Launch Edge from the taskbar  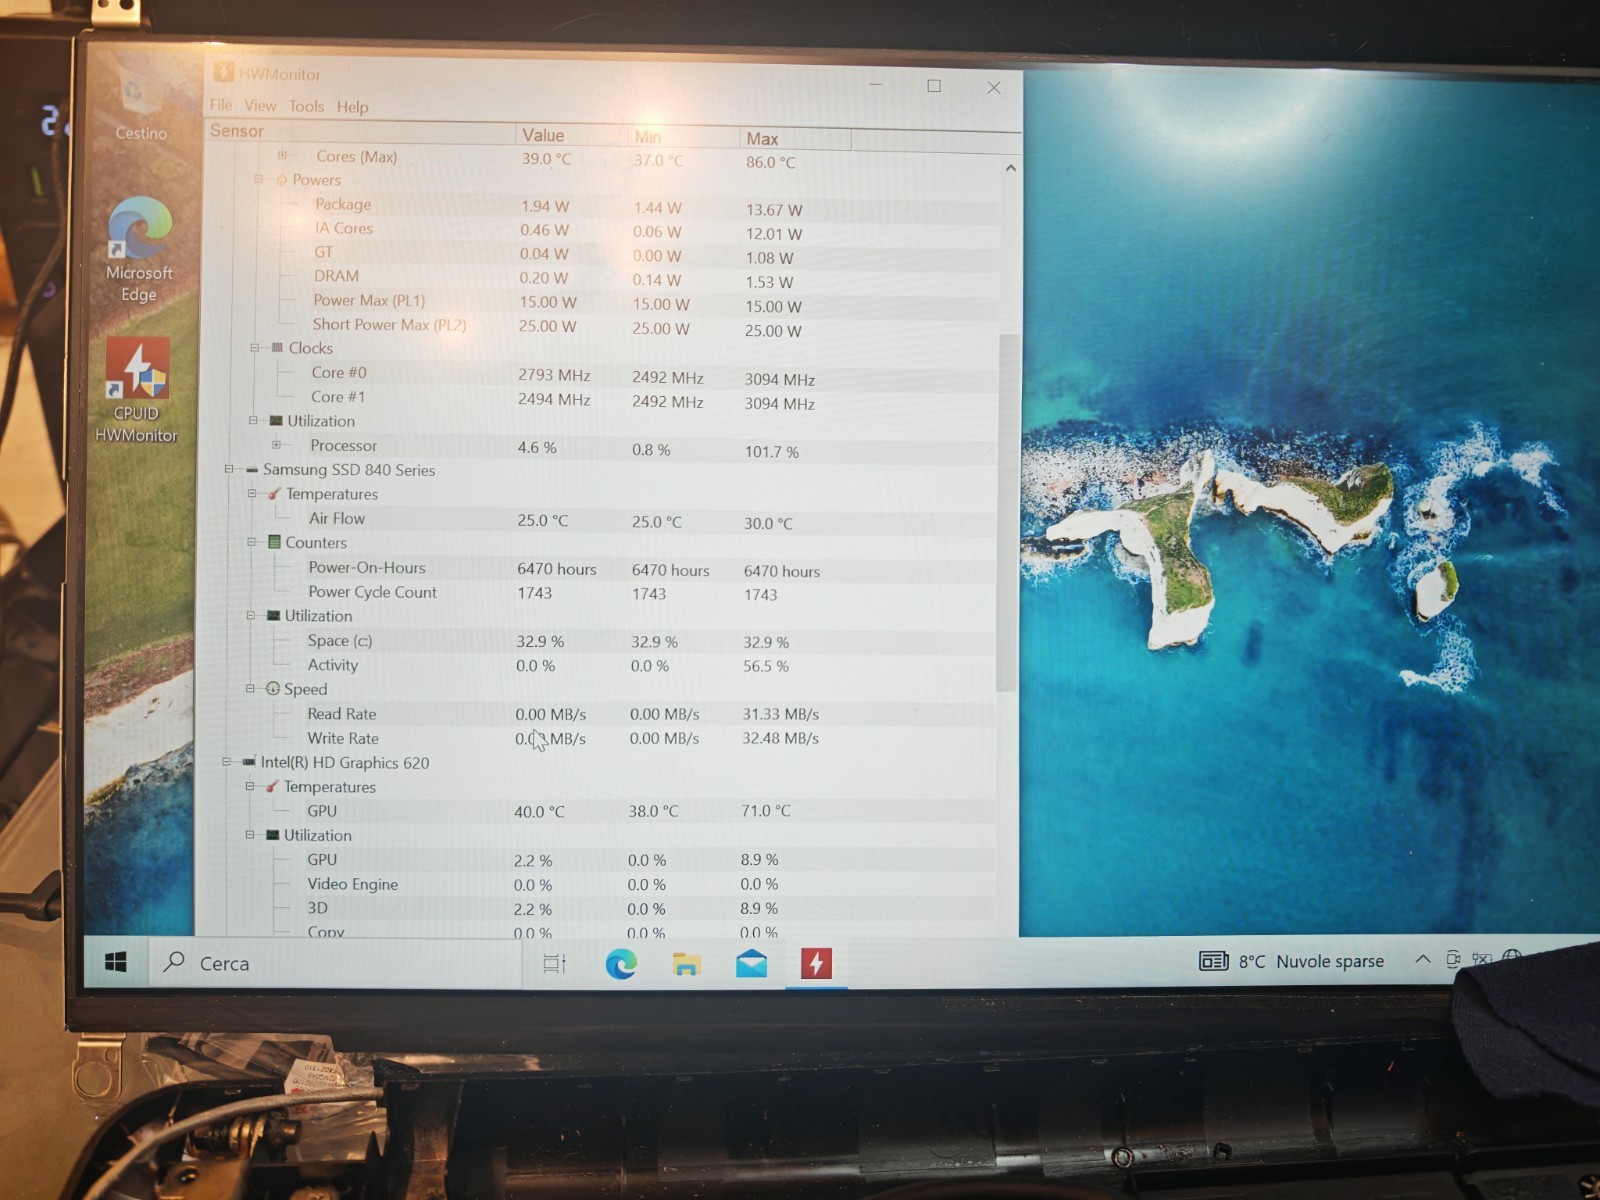pos(621,964)
